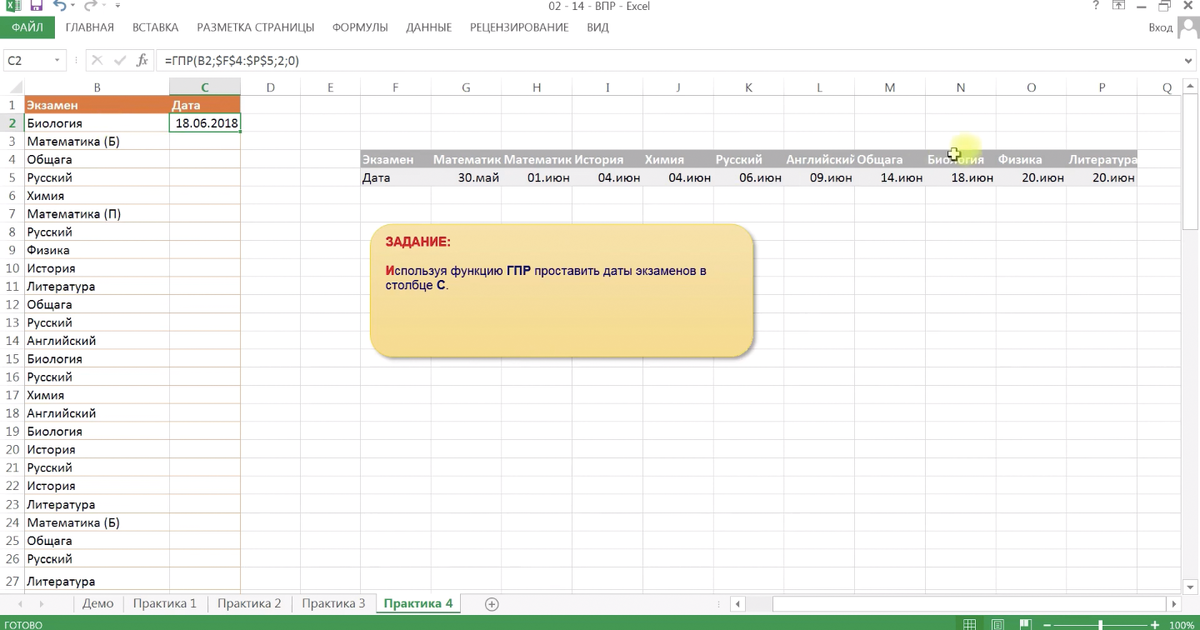Open the РАЗМЕТКА СТРАНИЦЫ ribbon tab
Viewport: 1200px width, 630px height.
(x=255, y=28)
